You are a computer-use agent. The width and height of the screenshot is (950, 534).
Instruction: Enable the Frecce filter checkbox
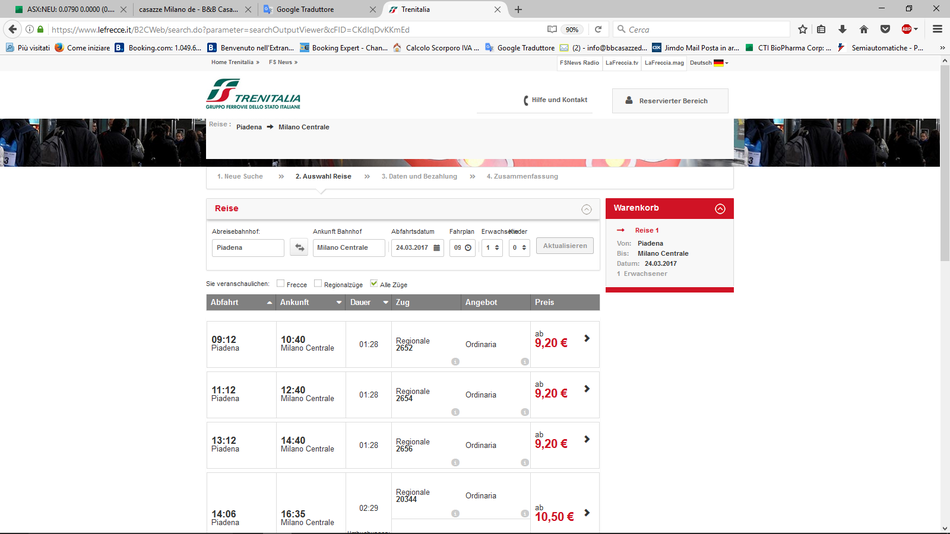pyautogui.click(x=281, y=283)
